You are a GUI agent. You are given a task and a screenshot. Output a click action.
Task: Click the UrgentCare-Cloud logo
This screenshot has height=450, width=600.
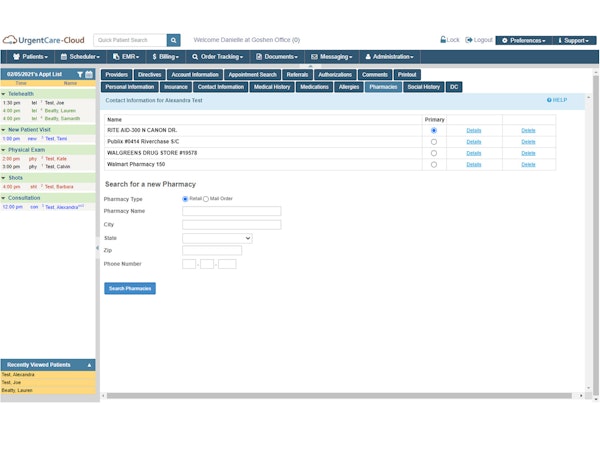pos(42,40)
